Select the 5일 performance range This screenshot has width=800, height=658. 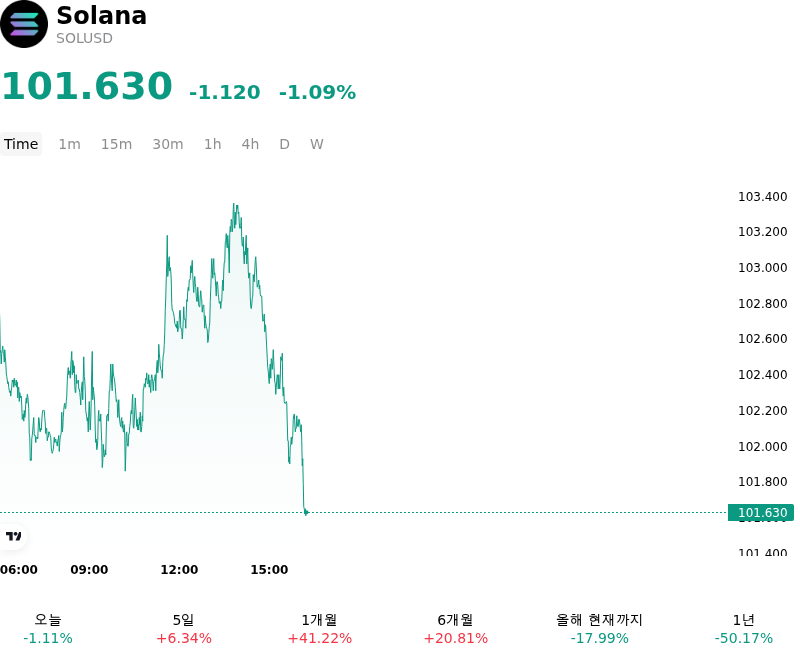click(x=184, y=629)
